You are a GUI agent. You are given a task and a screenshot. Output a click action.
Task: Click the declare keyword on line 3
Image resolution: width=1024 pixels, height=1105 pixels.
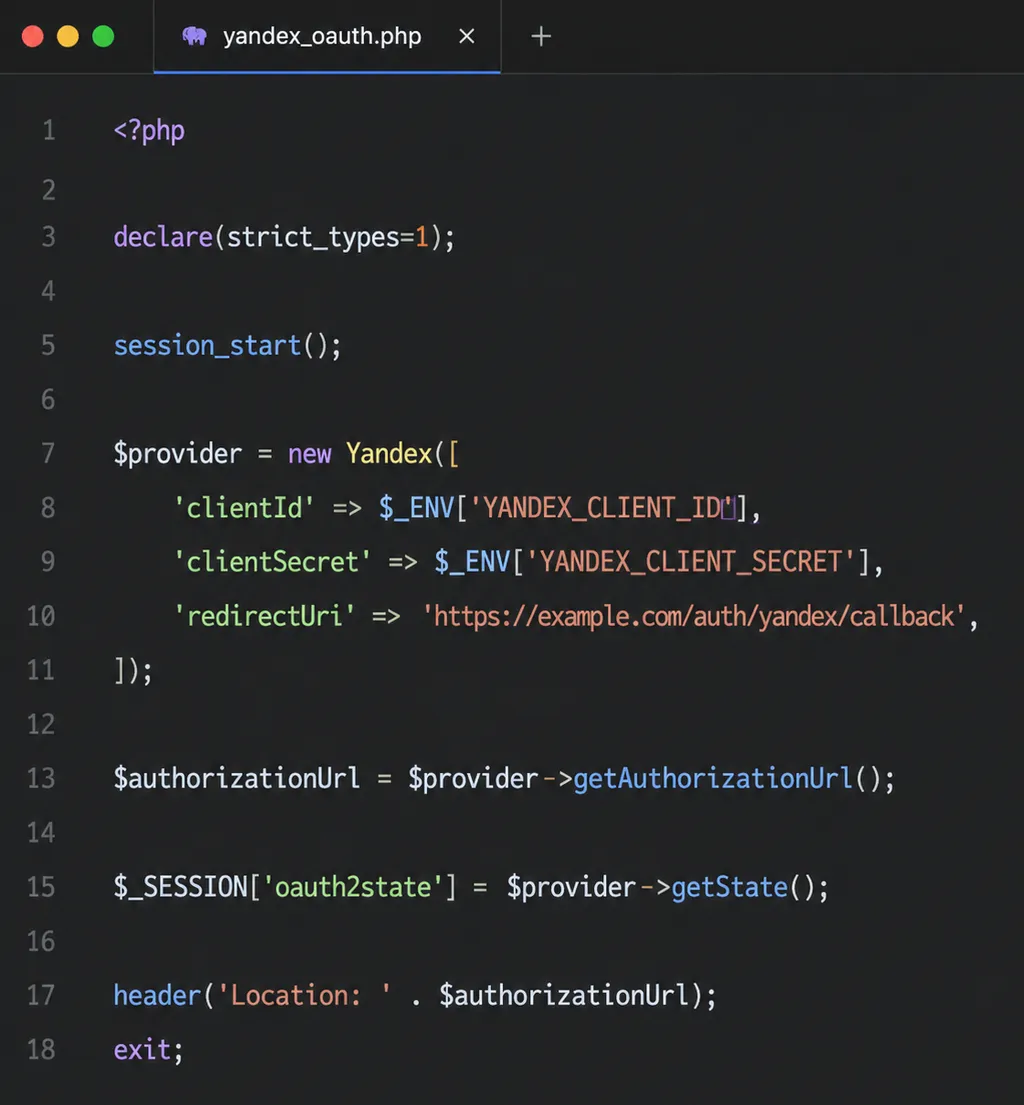click(x=163, y=237)
